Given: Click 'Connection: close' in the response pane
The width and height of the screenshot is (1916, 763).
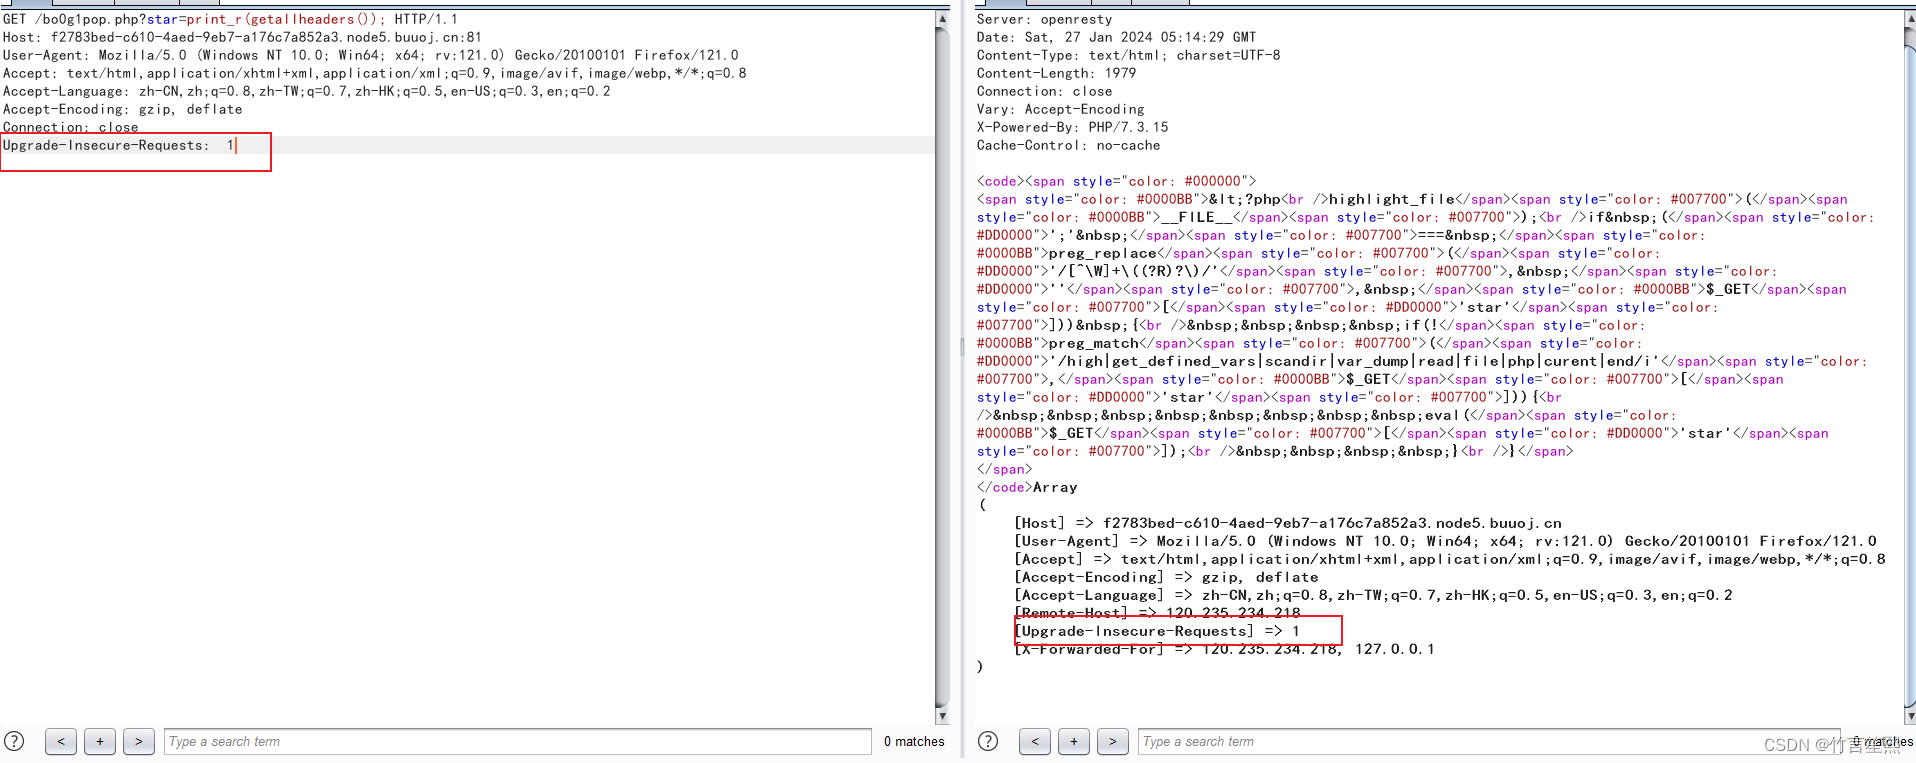Looking at the screenshot, I should (x=1044, y=91).
